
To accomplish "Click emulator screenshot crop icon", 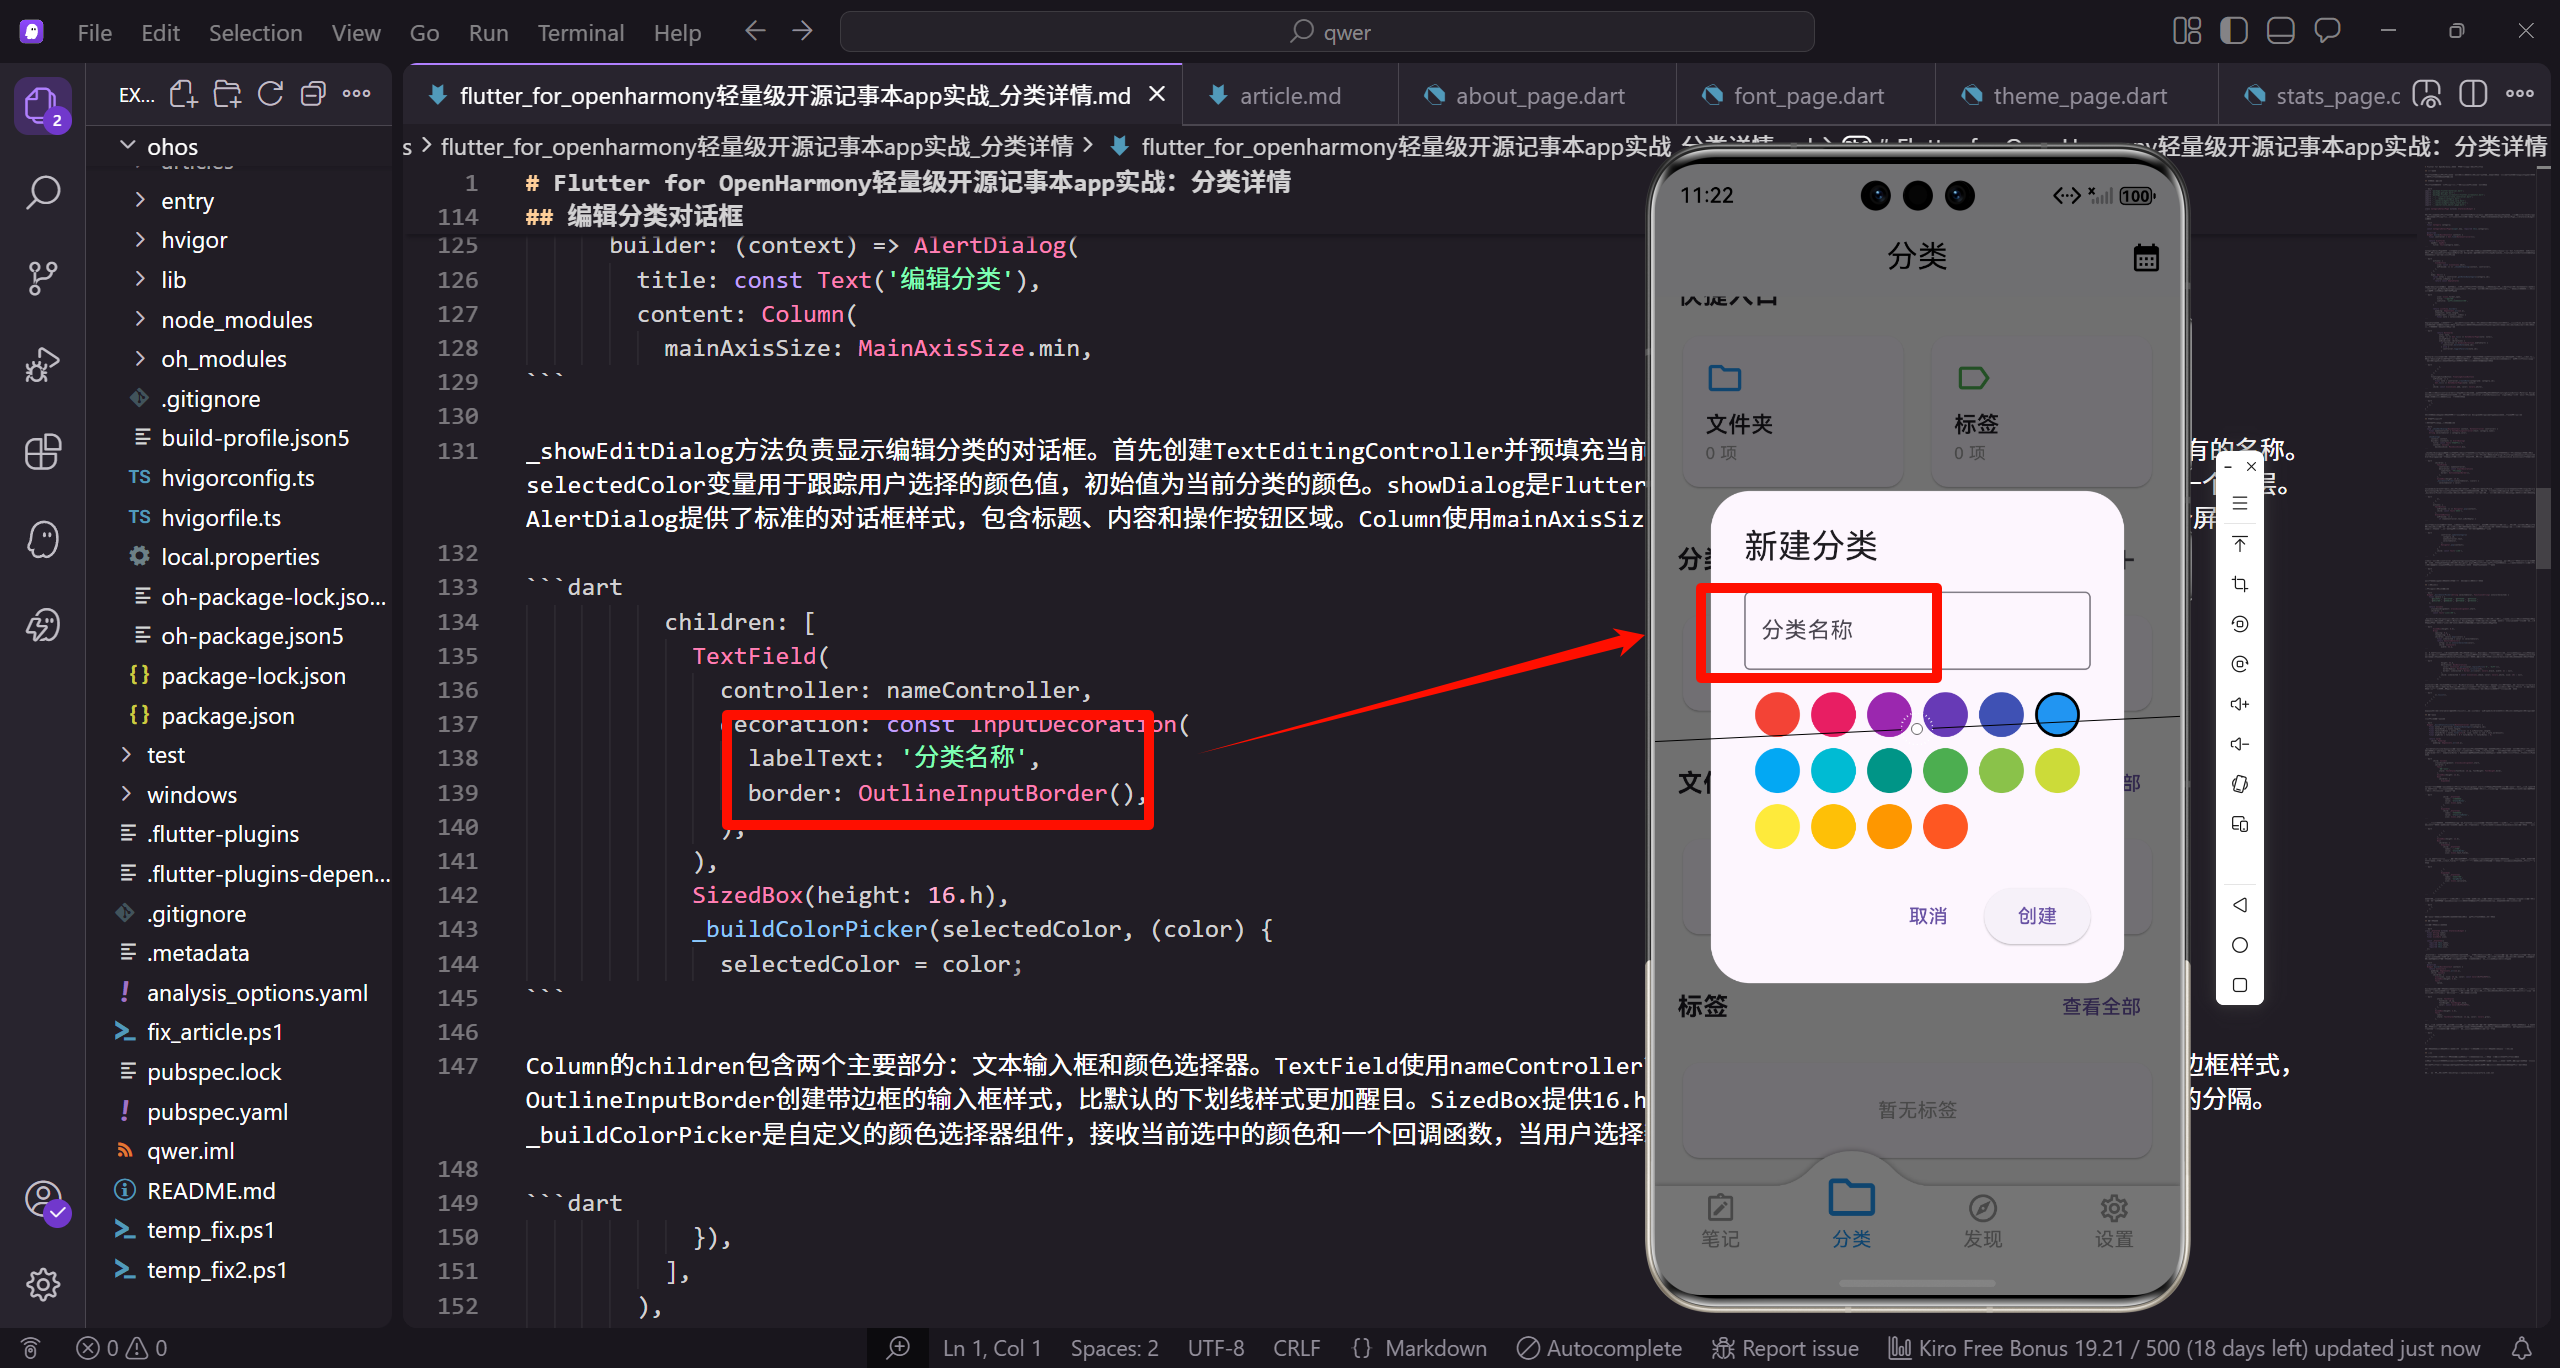I will click(2240, 584).
